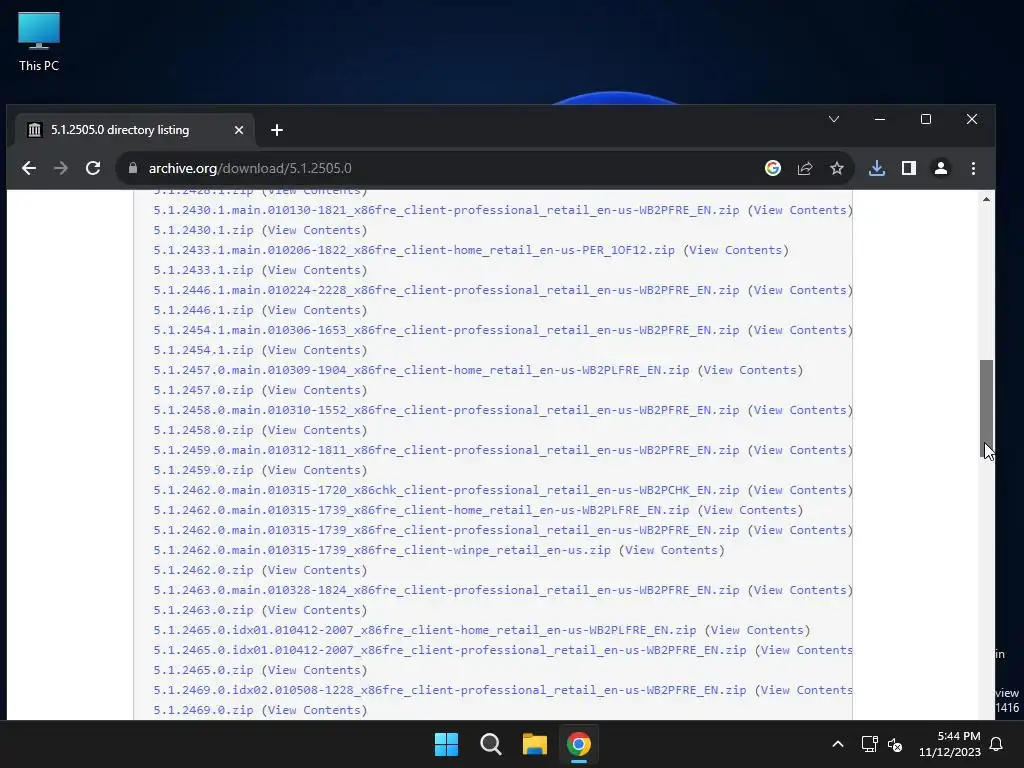Open a new browser tab
The width and height of the screenshot is (1024, 768).
click(x=277, y=130)
